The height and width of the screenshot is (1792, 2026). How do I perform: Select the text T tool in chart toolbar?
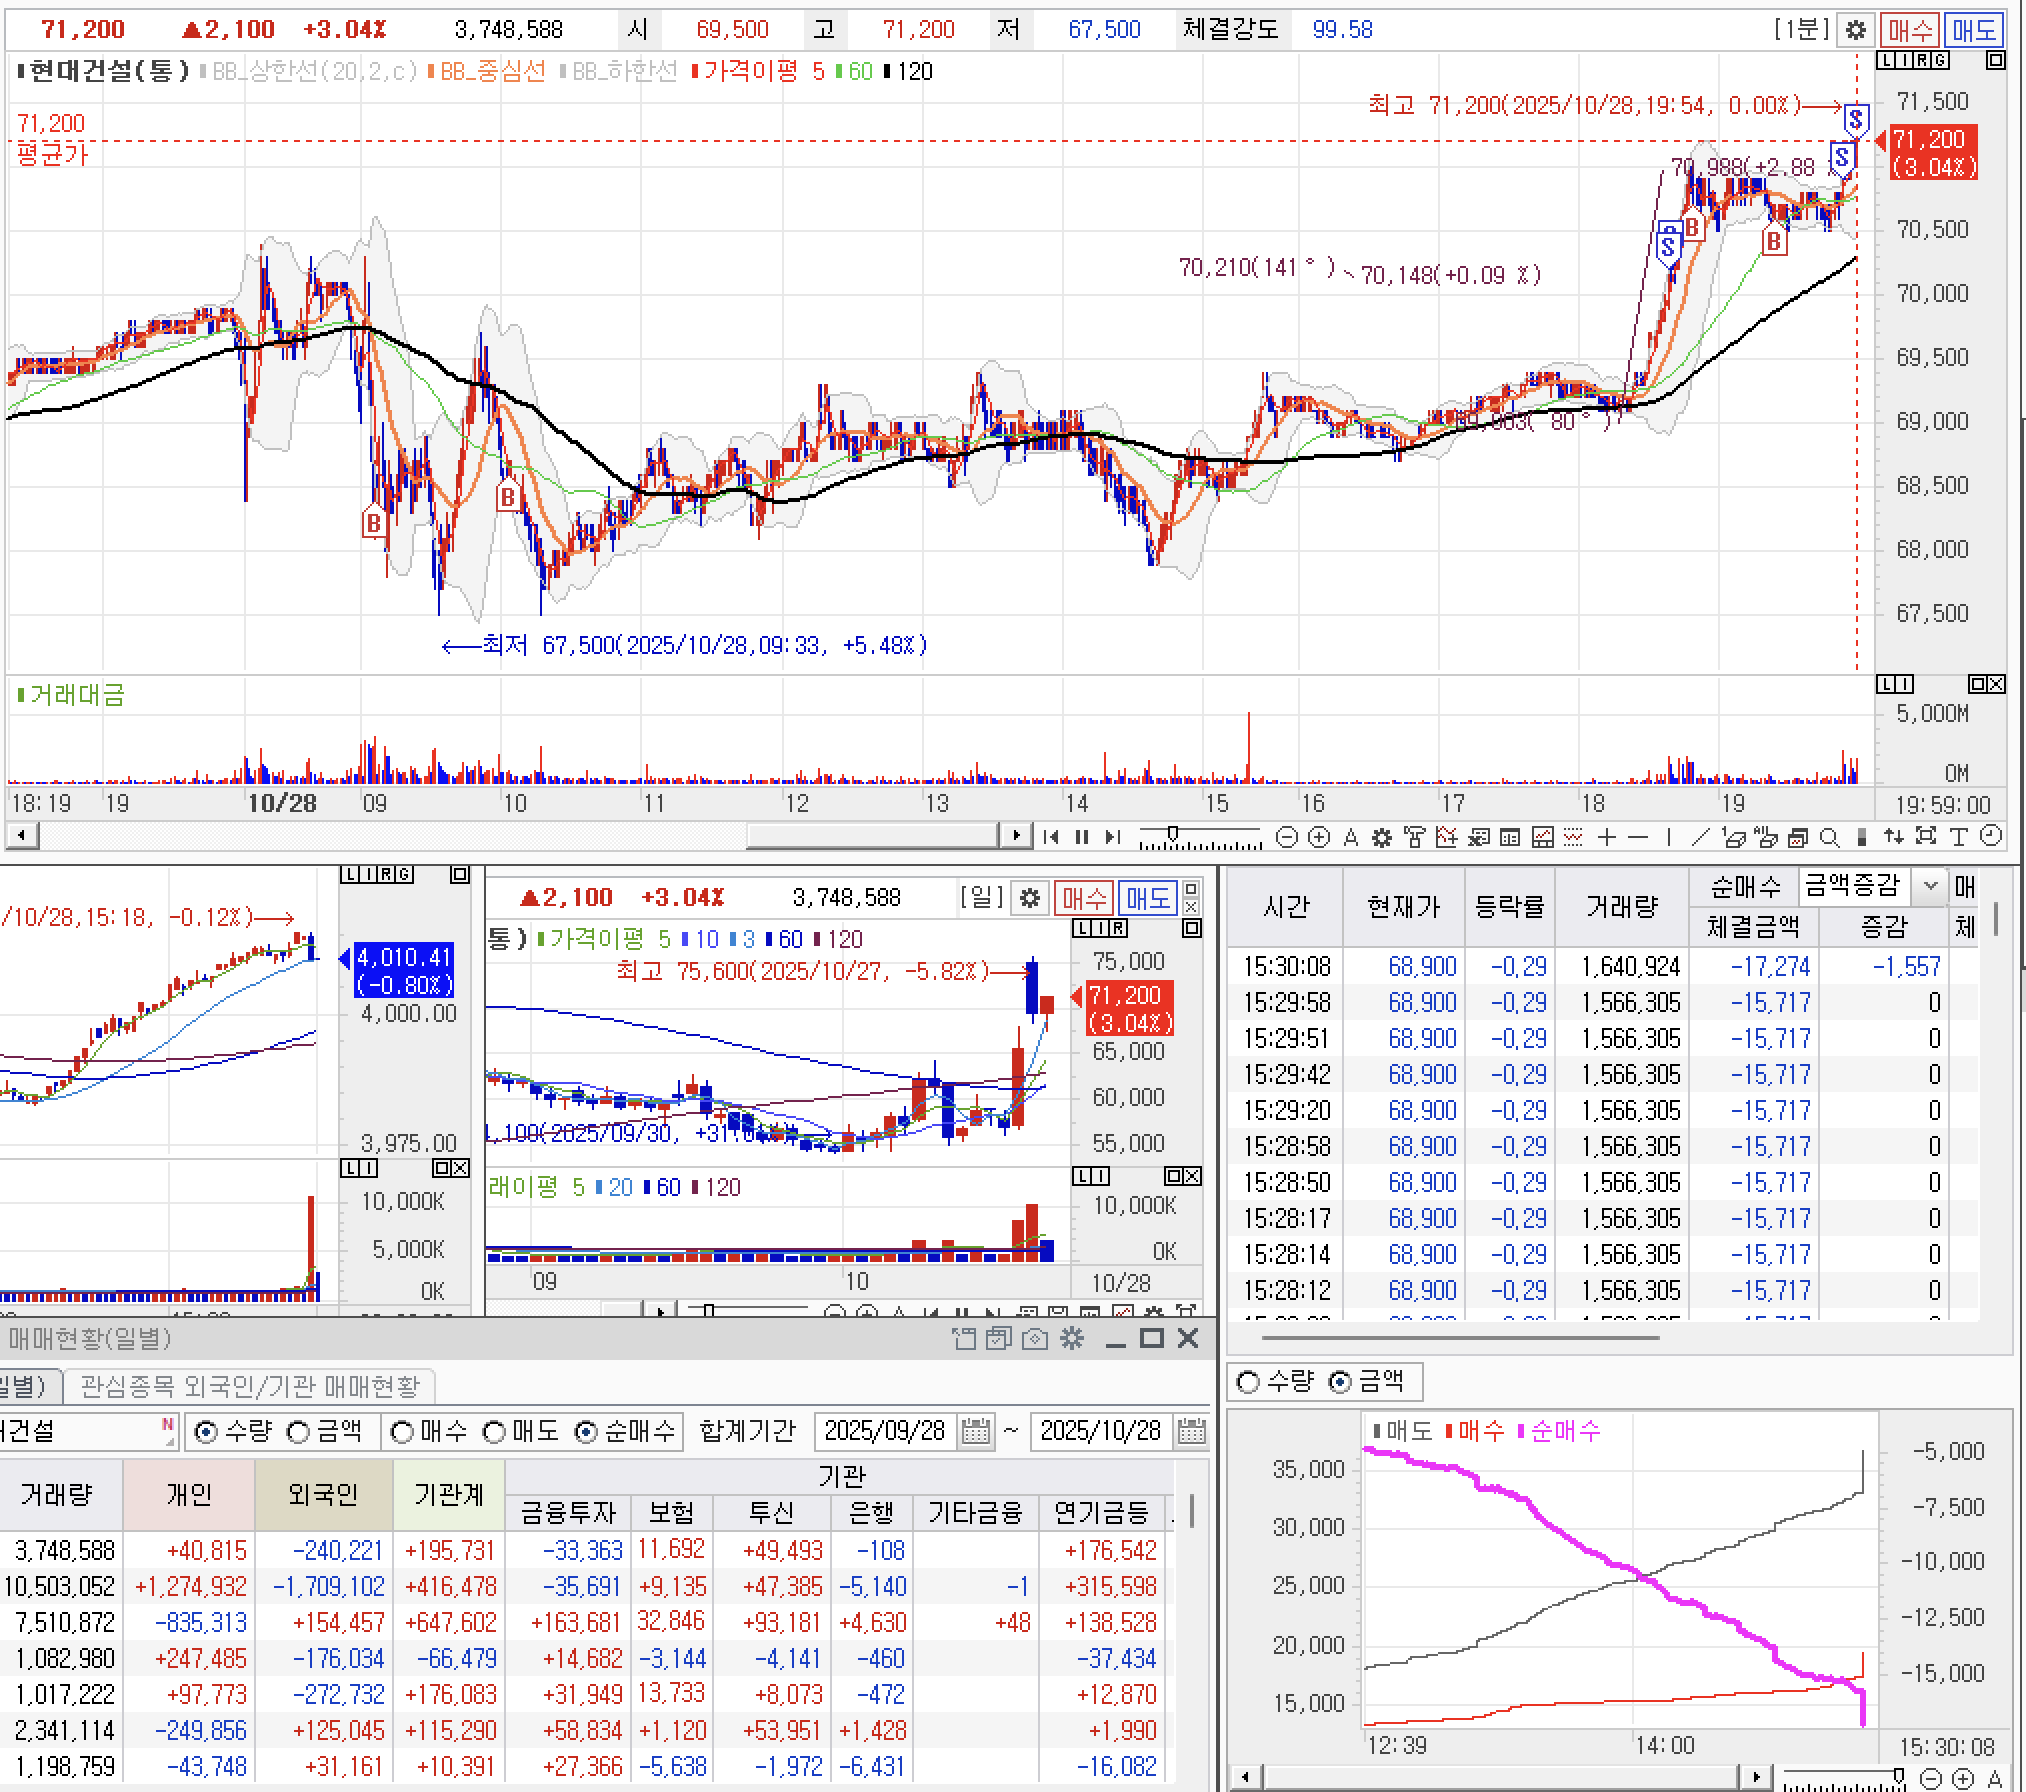(x=1959, y=838)
